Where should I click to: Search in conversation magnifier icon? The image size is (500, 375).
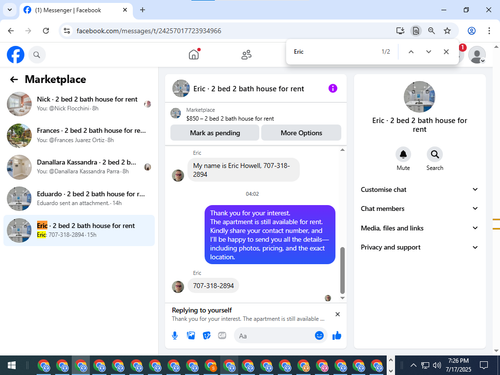pyautogui.click(x=435, y=154)
